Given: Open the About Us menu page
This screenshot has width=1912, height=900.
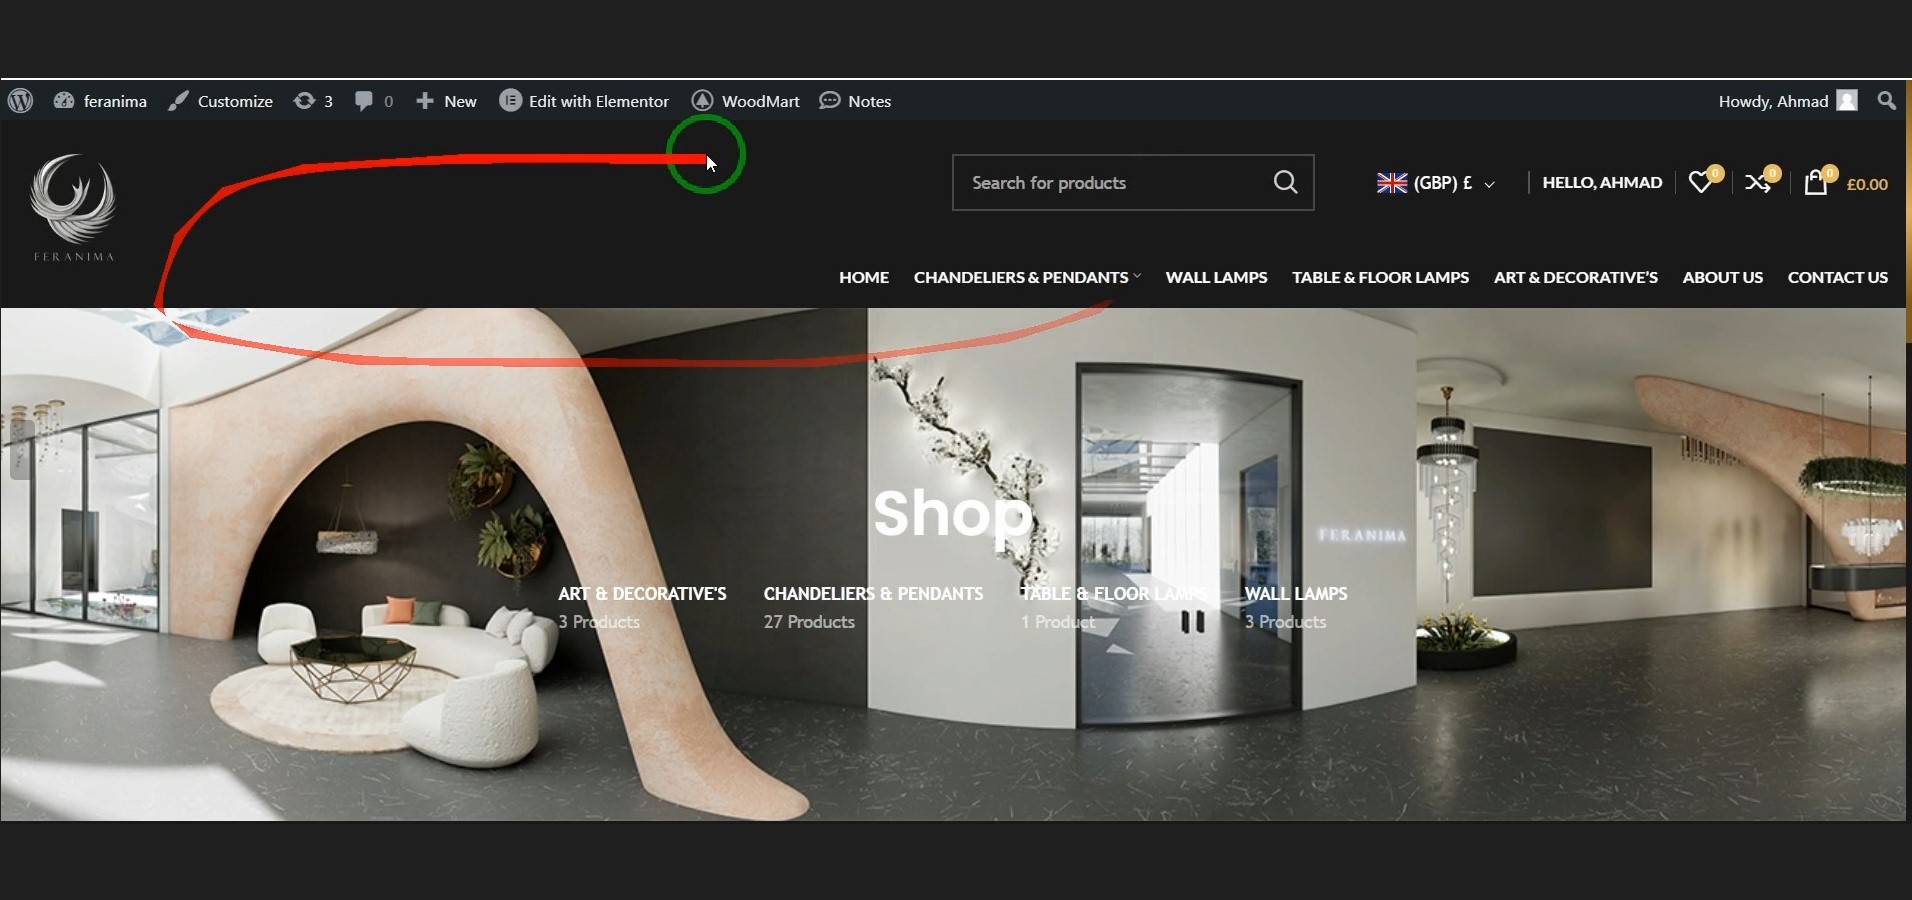Looking at the screenshot, I should click(x=1722, y=277).
